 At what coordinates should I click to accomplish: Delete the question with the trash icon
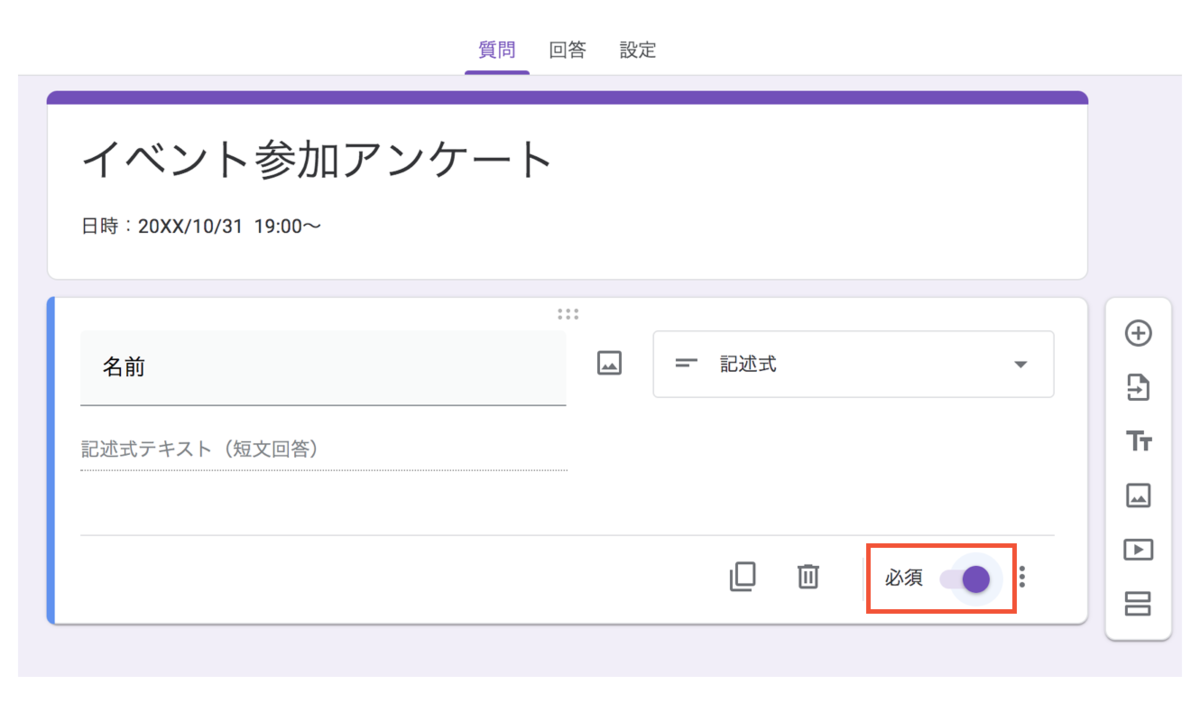[x=808, y=578]
